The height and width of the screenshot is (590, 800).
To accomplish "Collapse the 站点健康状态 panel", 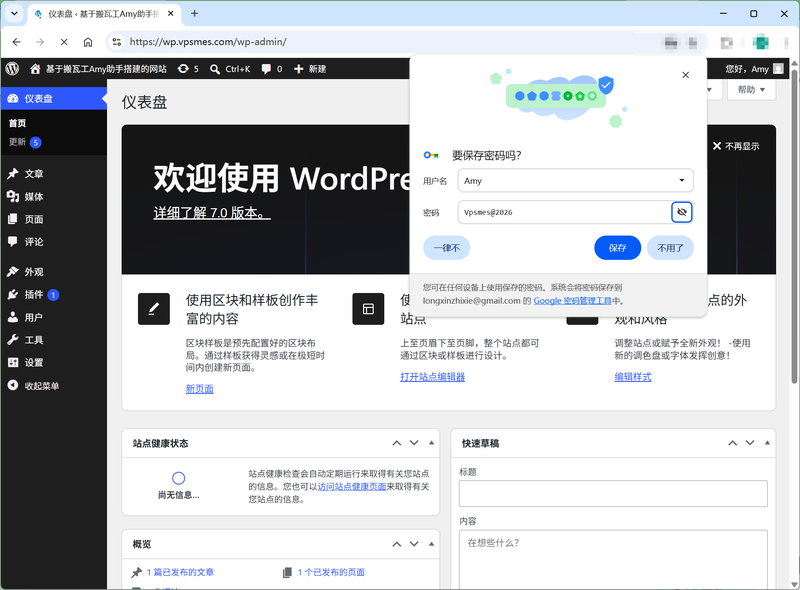I will (431, 443).
